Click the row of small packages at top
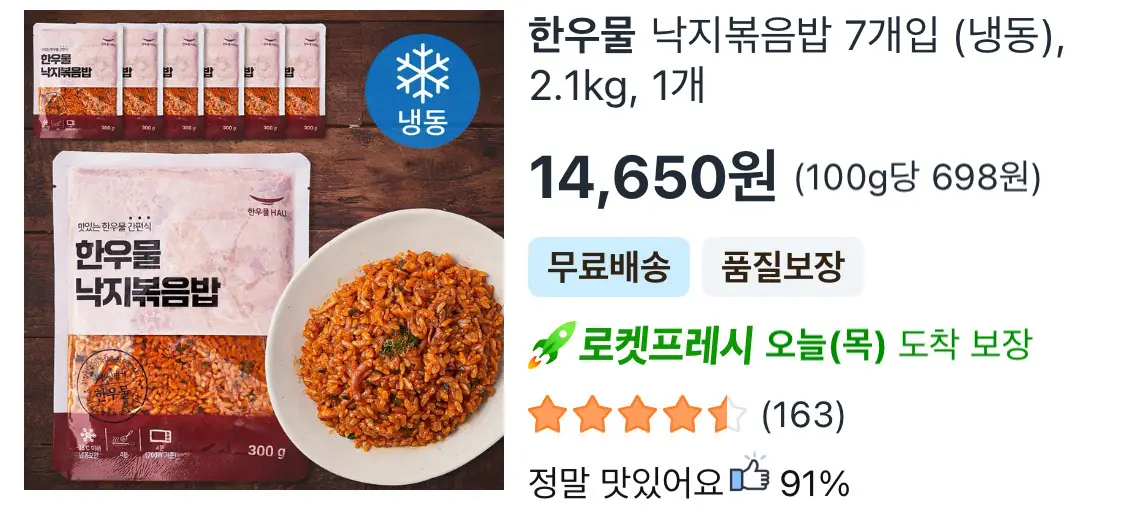Screen dimensions: 1125x507 click(180, 80)
